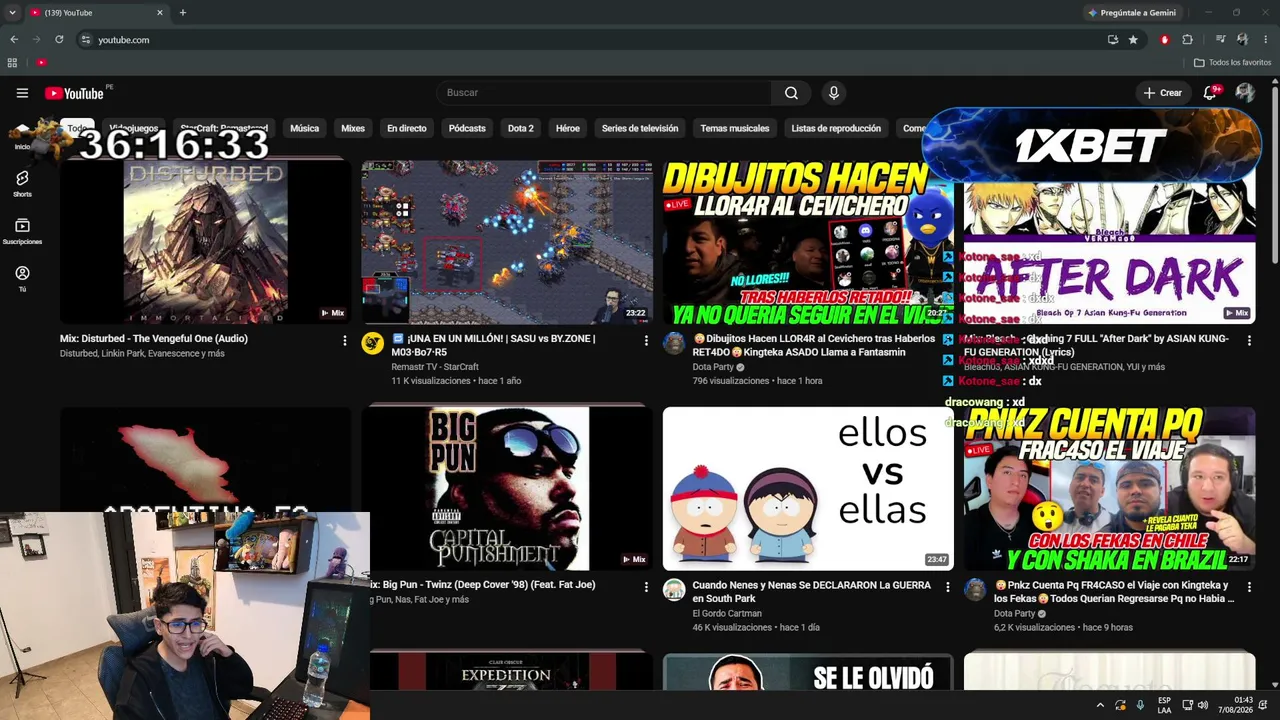Open the YouTube notifications bell
The image size is (1280, 720).
[x=1210, y=93]
